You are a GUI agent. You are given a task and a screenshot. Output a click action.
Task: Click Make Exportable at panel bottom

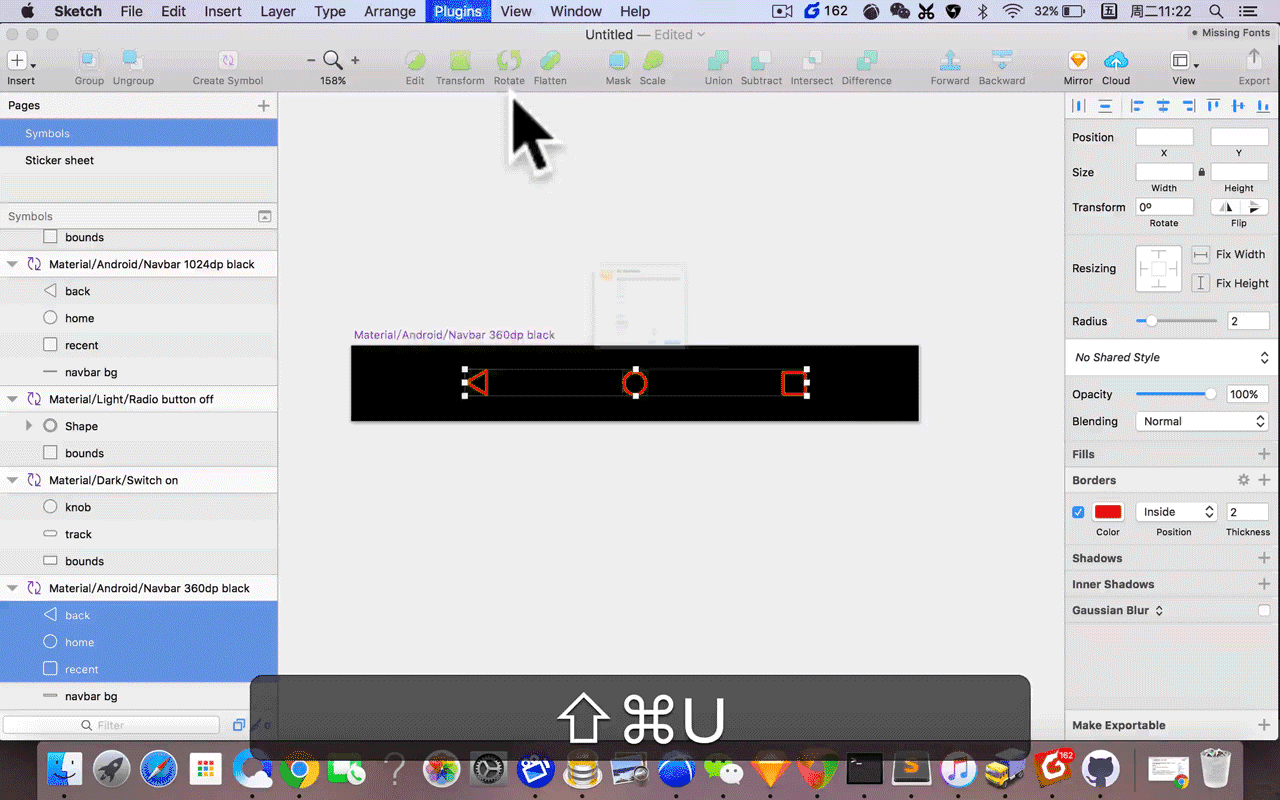[x=1119, y=725]
